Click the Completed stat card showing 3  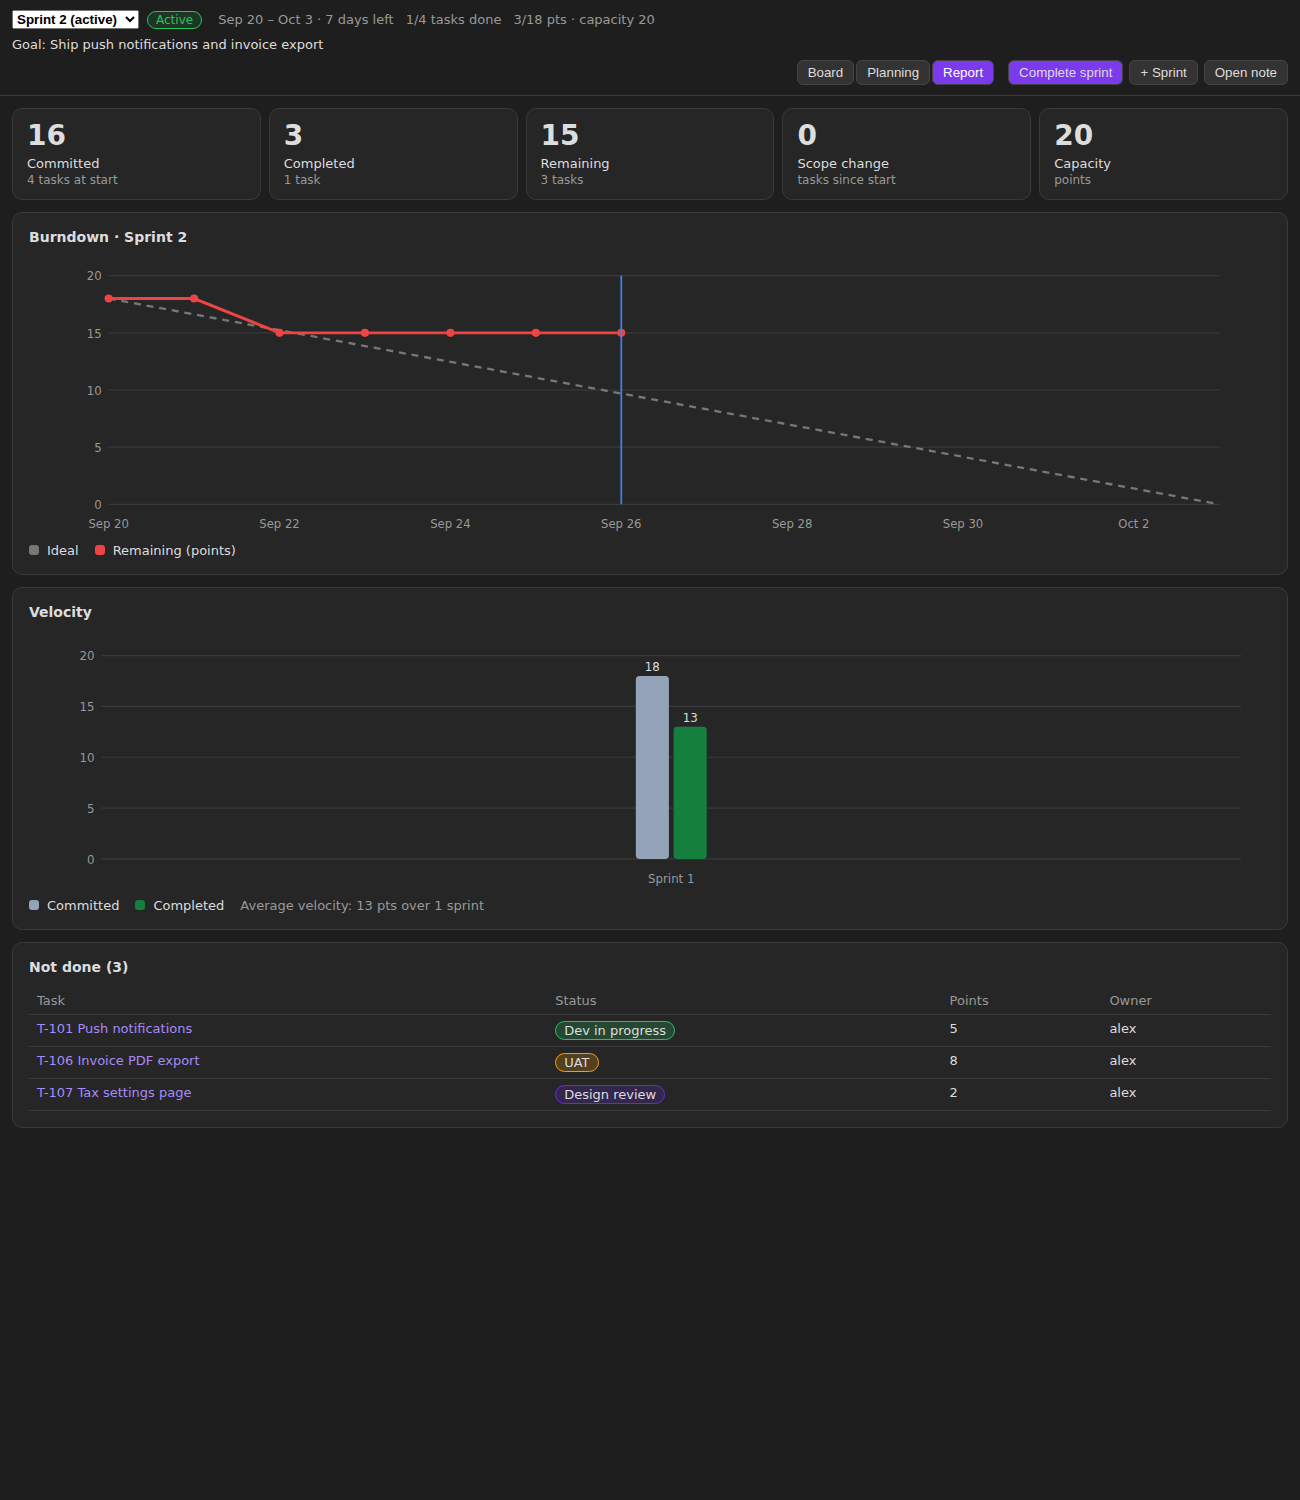click(x=393, y=154)
